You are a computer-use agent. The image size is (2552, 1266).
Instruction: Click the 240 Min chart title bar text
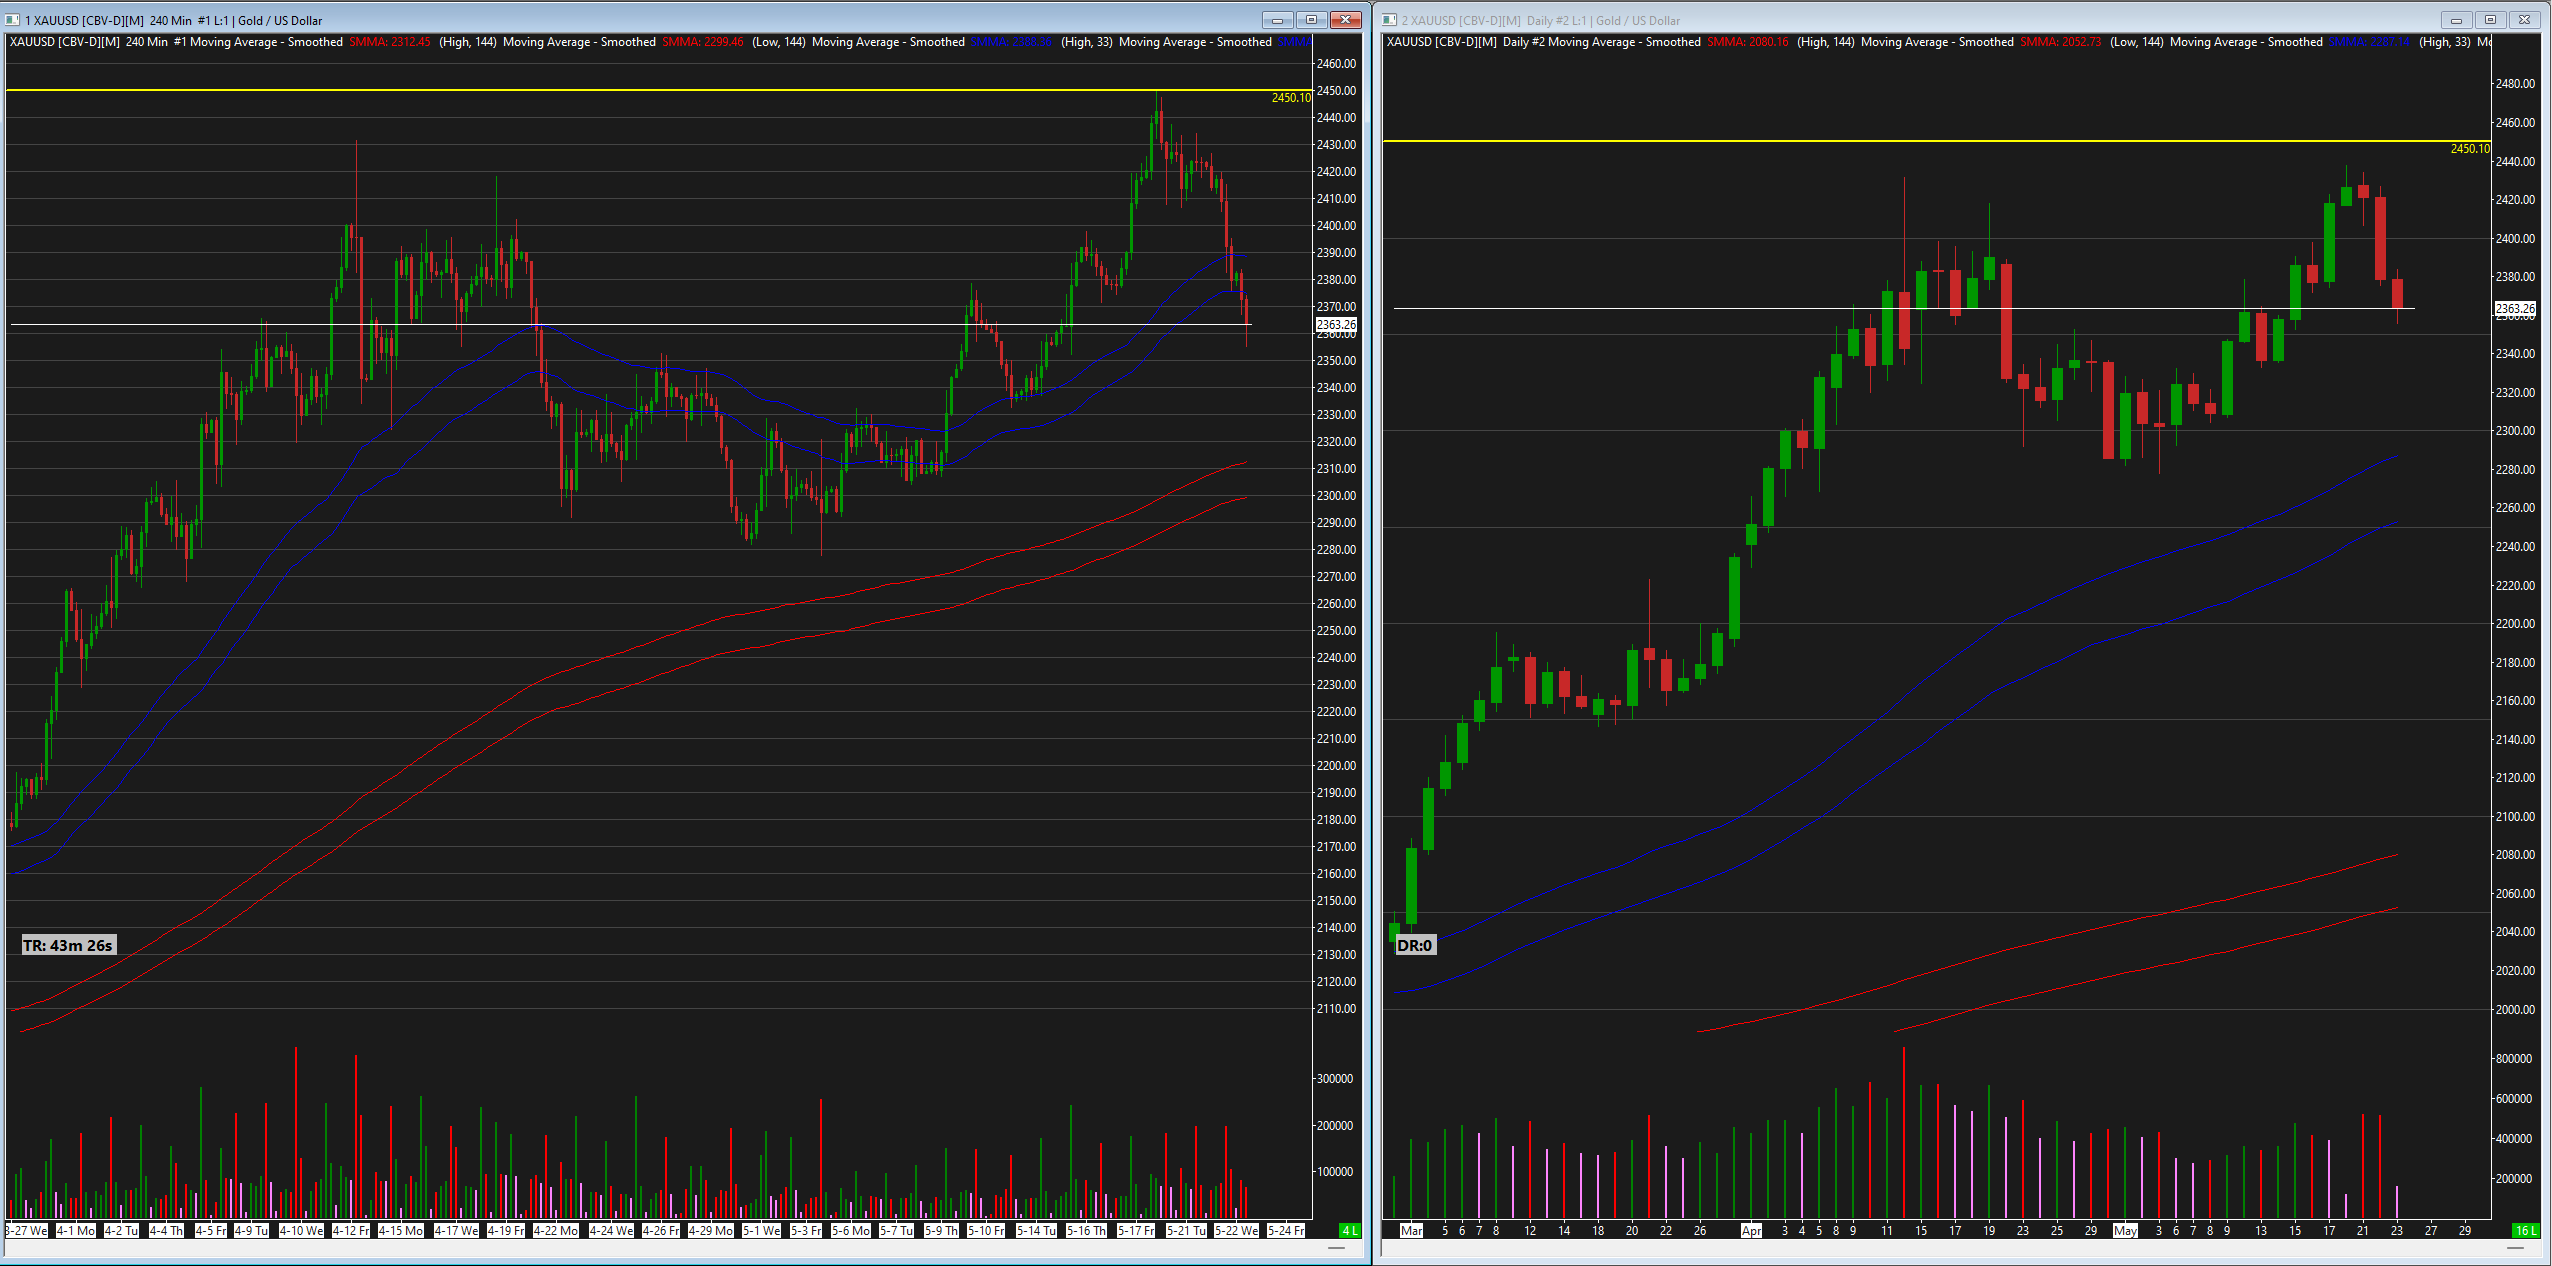tap(173, 20)
